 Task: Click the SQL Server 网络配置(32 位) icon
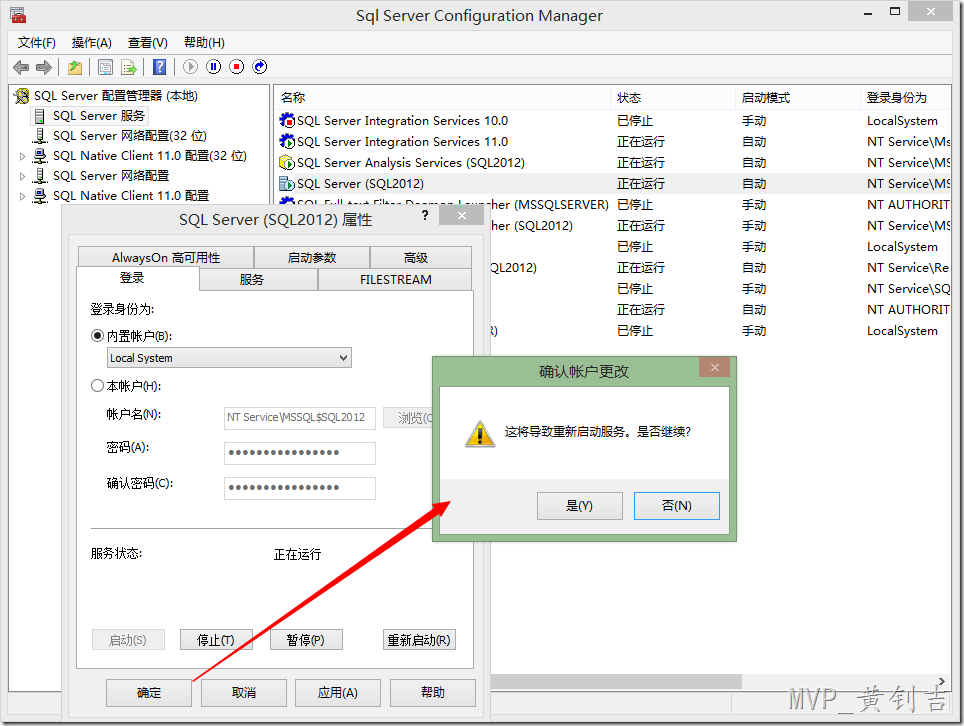tap(40, 135)
